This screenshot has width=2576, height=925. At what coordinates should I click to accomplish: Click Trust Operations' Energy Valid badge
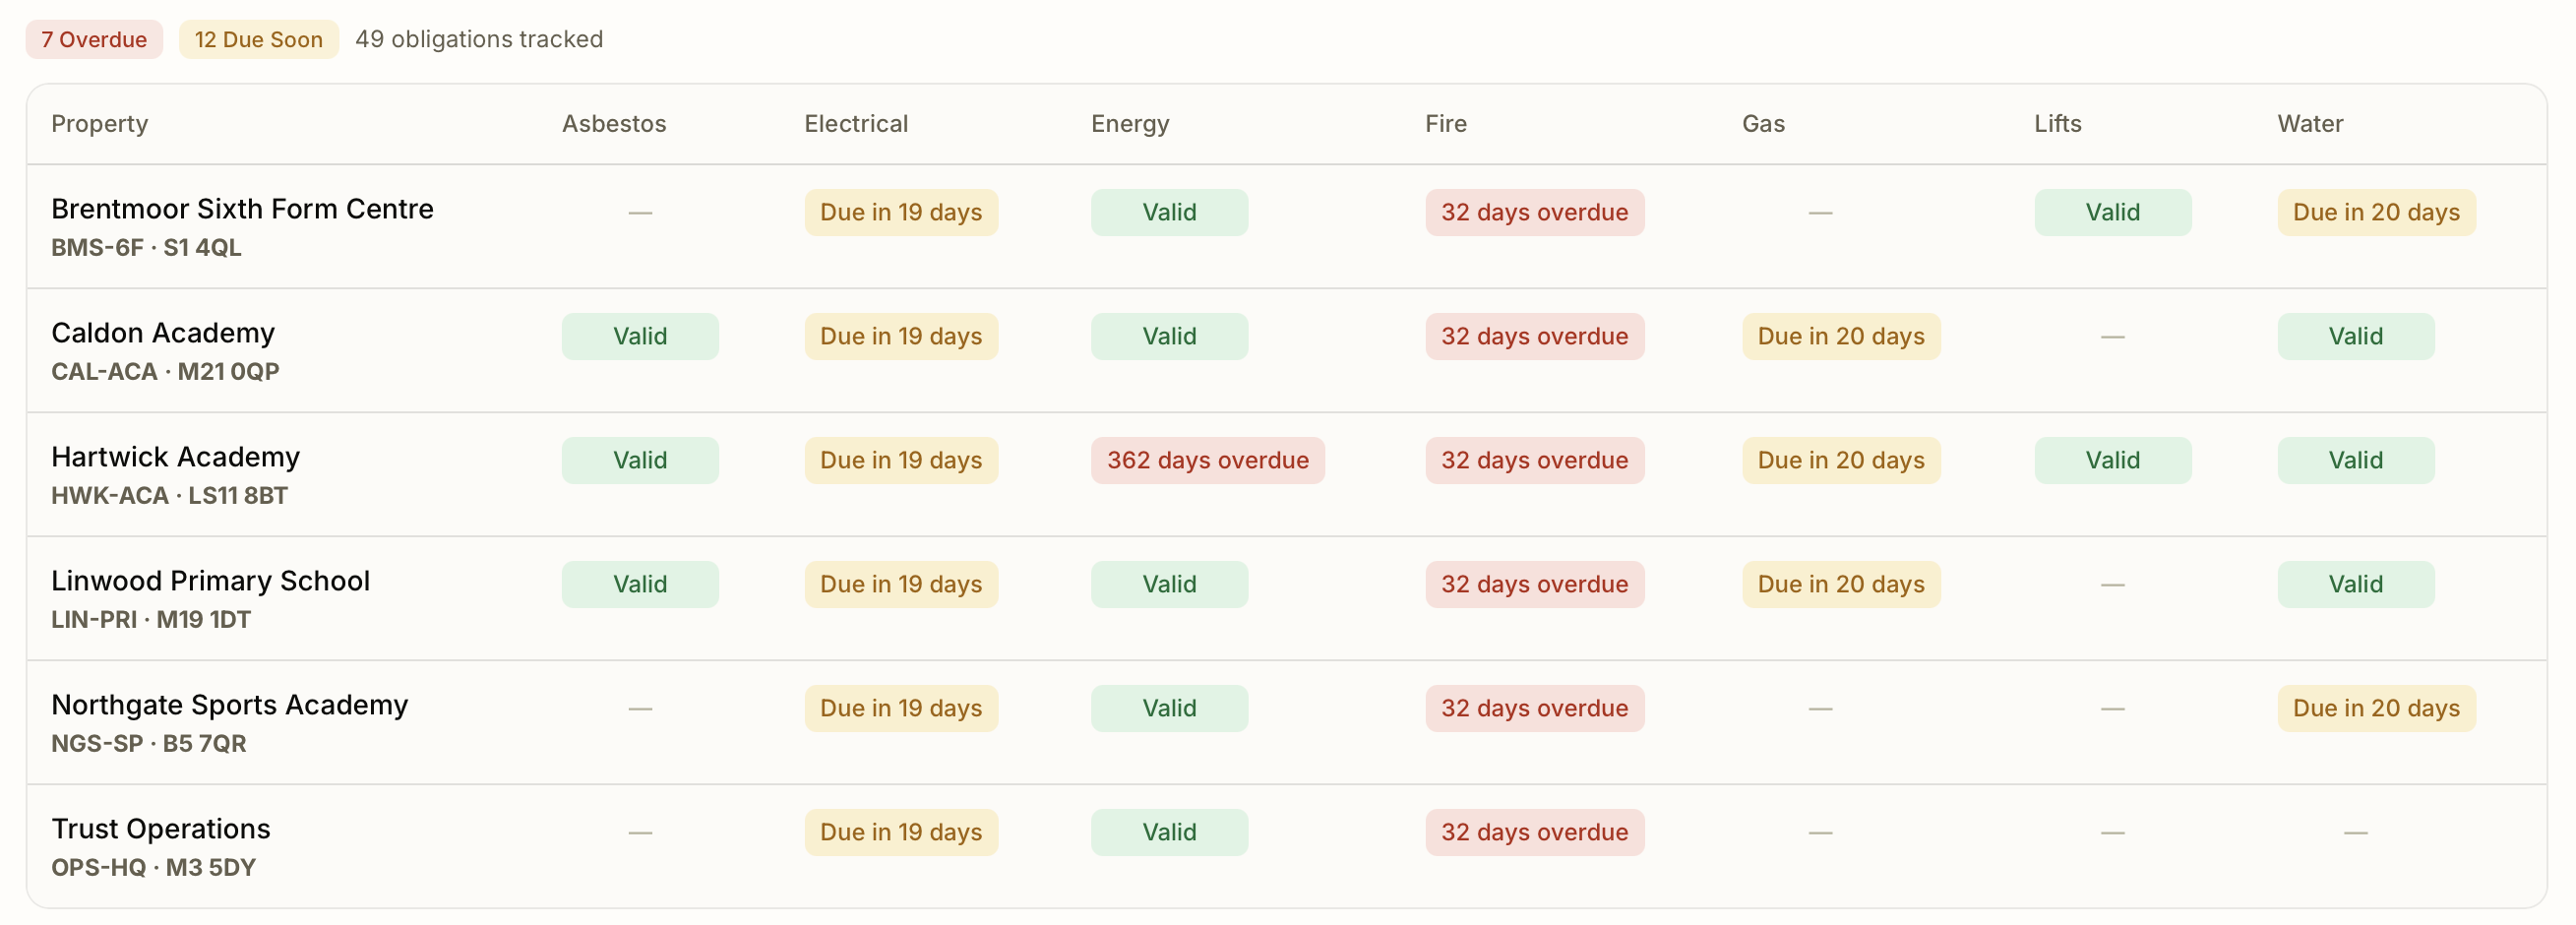pyautogui.click(x=1170, y=833)
